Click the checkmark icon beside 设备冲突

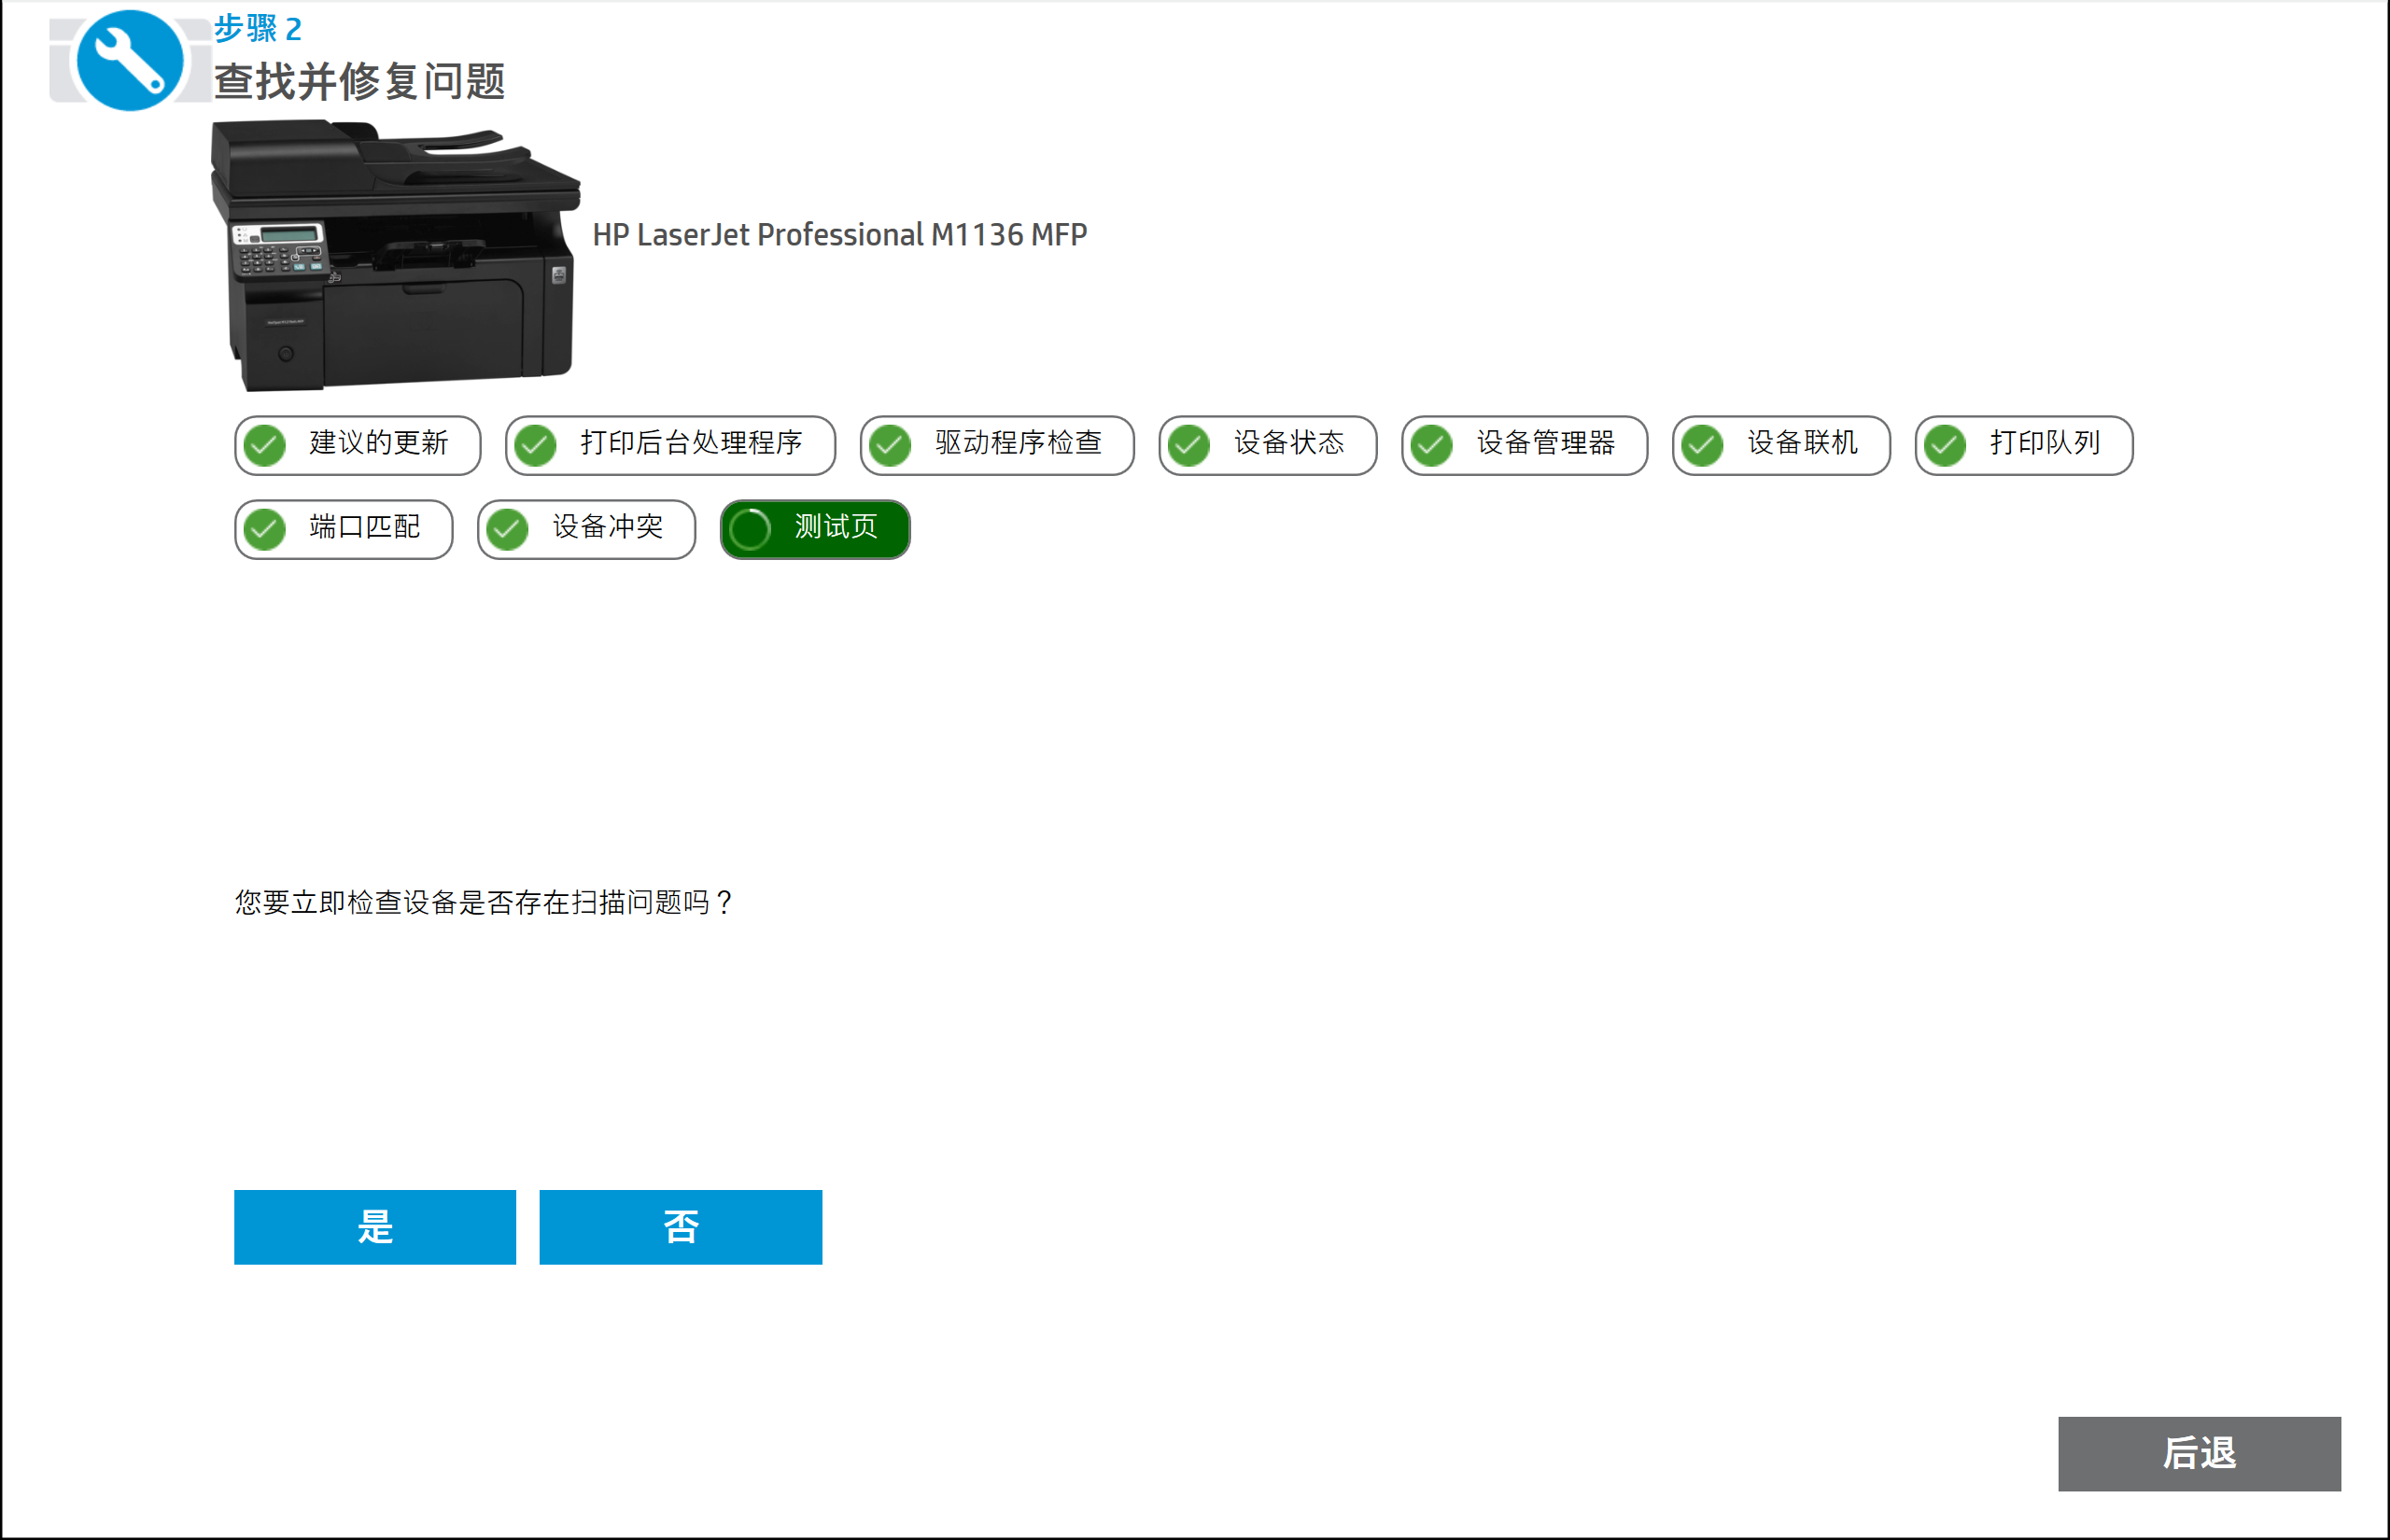click(x=508, y=529)
